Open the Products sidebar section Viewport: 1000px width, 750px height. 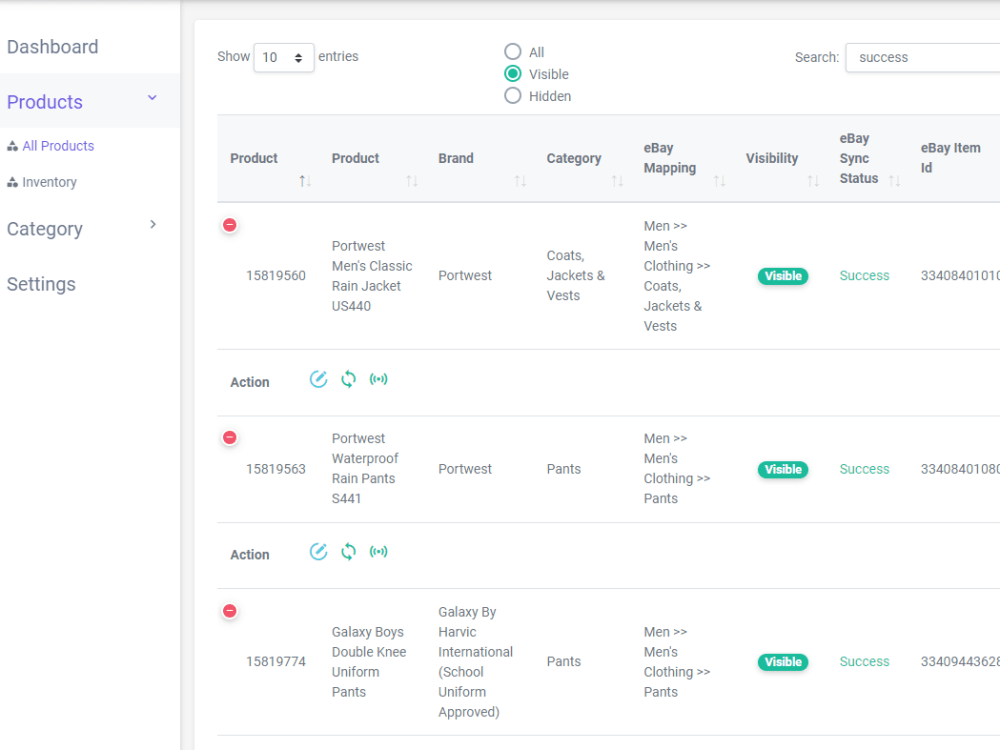click(45, 102)
